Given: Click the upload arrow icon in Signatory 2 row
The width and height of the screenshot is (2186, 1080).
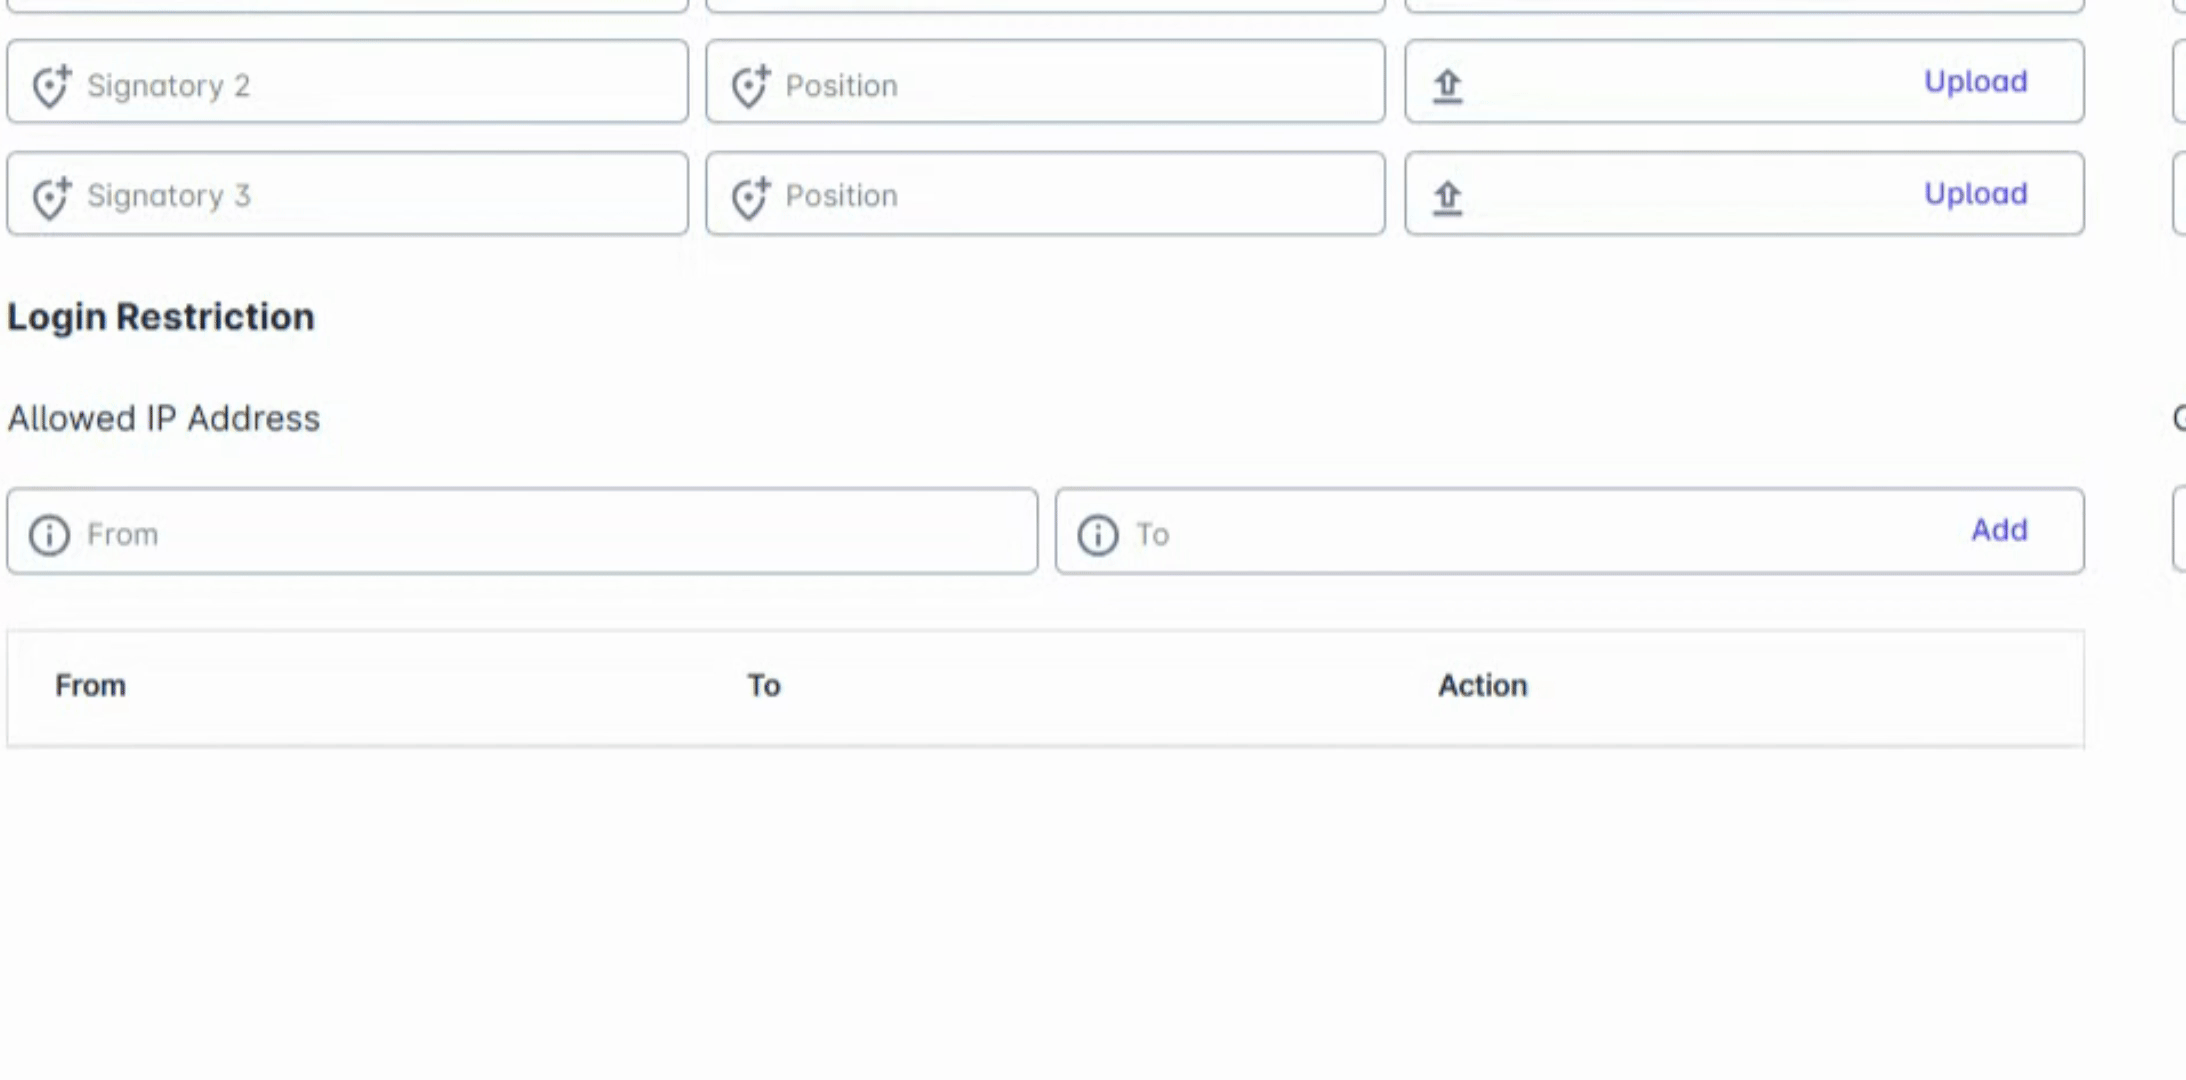Looking at the screenshot, I should coord(1447,86).
